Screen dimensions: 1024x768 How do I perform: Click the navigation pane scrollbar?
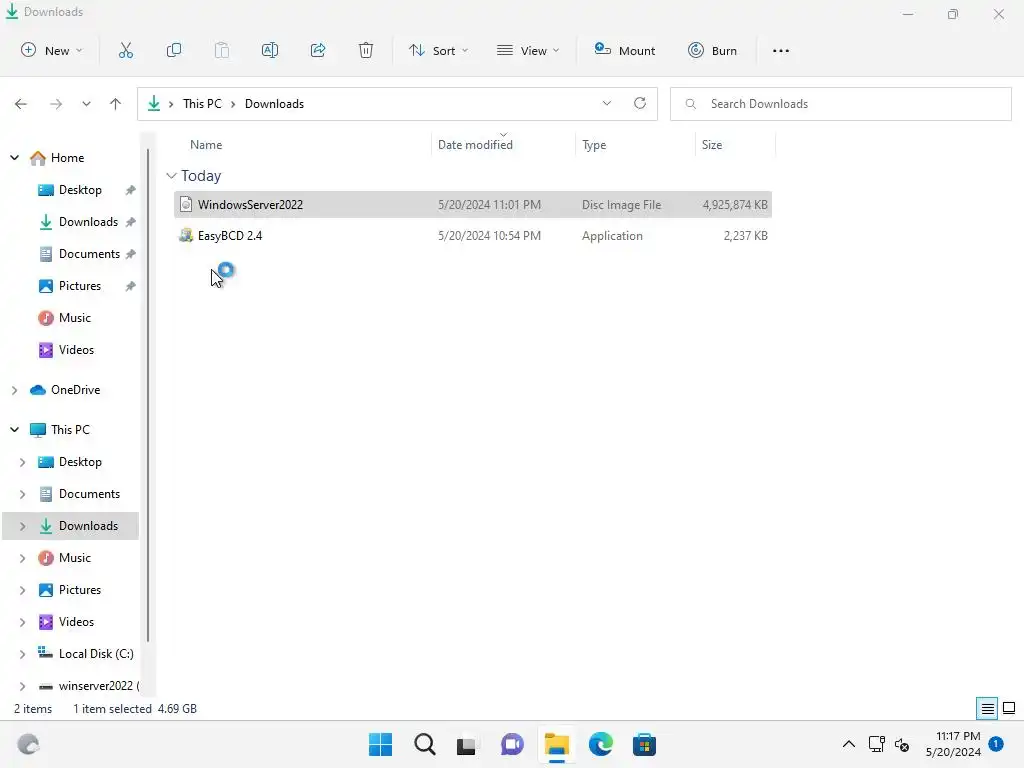tap(148, 395)
